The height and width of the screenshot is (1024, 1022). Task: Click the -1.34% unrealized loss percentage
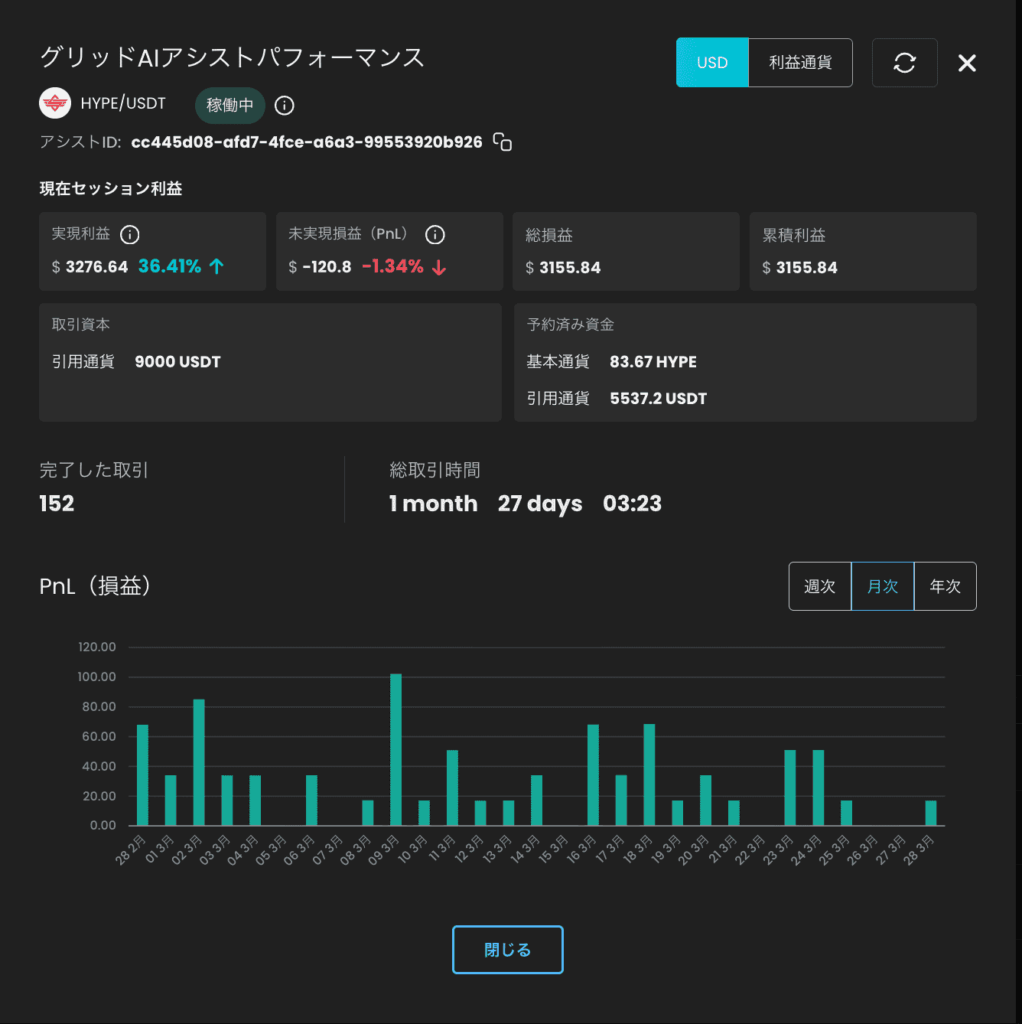[392, 266]
